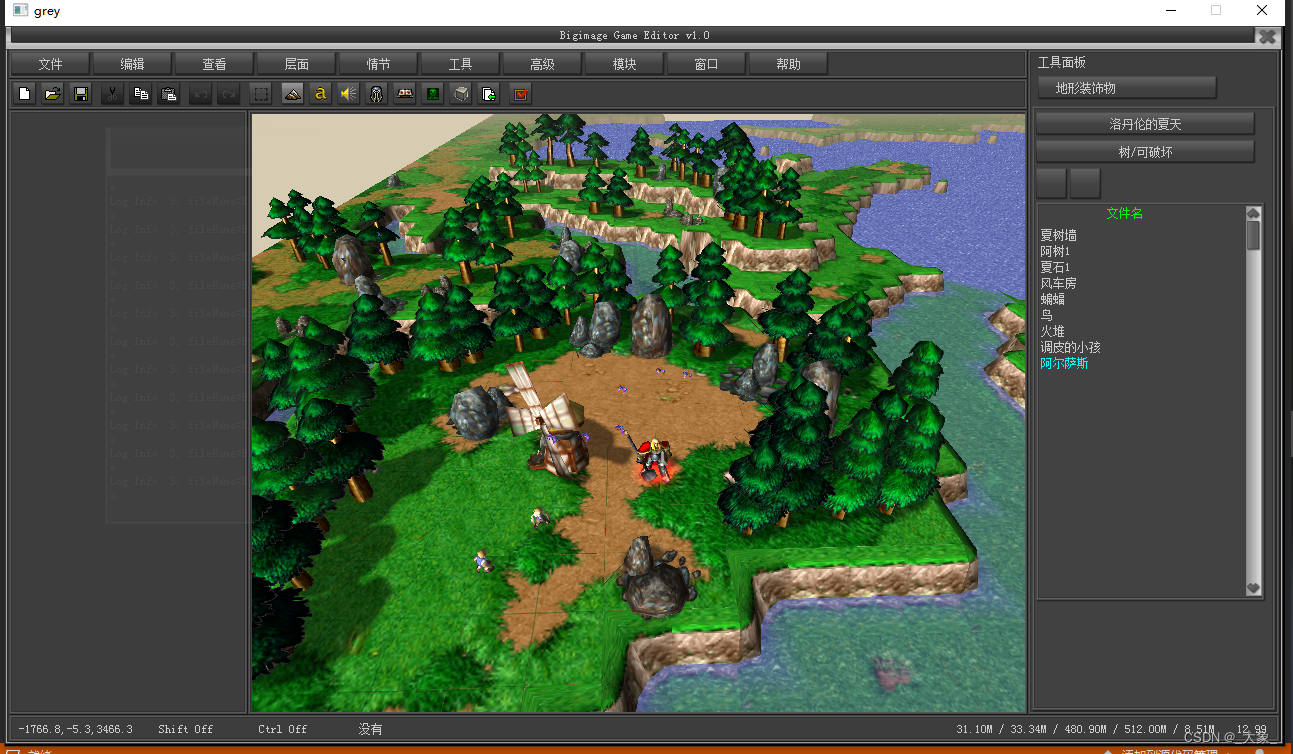The width and height of the screenshot is (1293, 754).
Task: Click the Copy icon in toolbar
Action: 141,94
